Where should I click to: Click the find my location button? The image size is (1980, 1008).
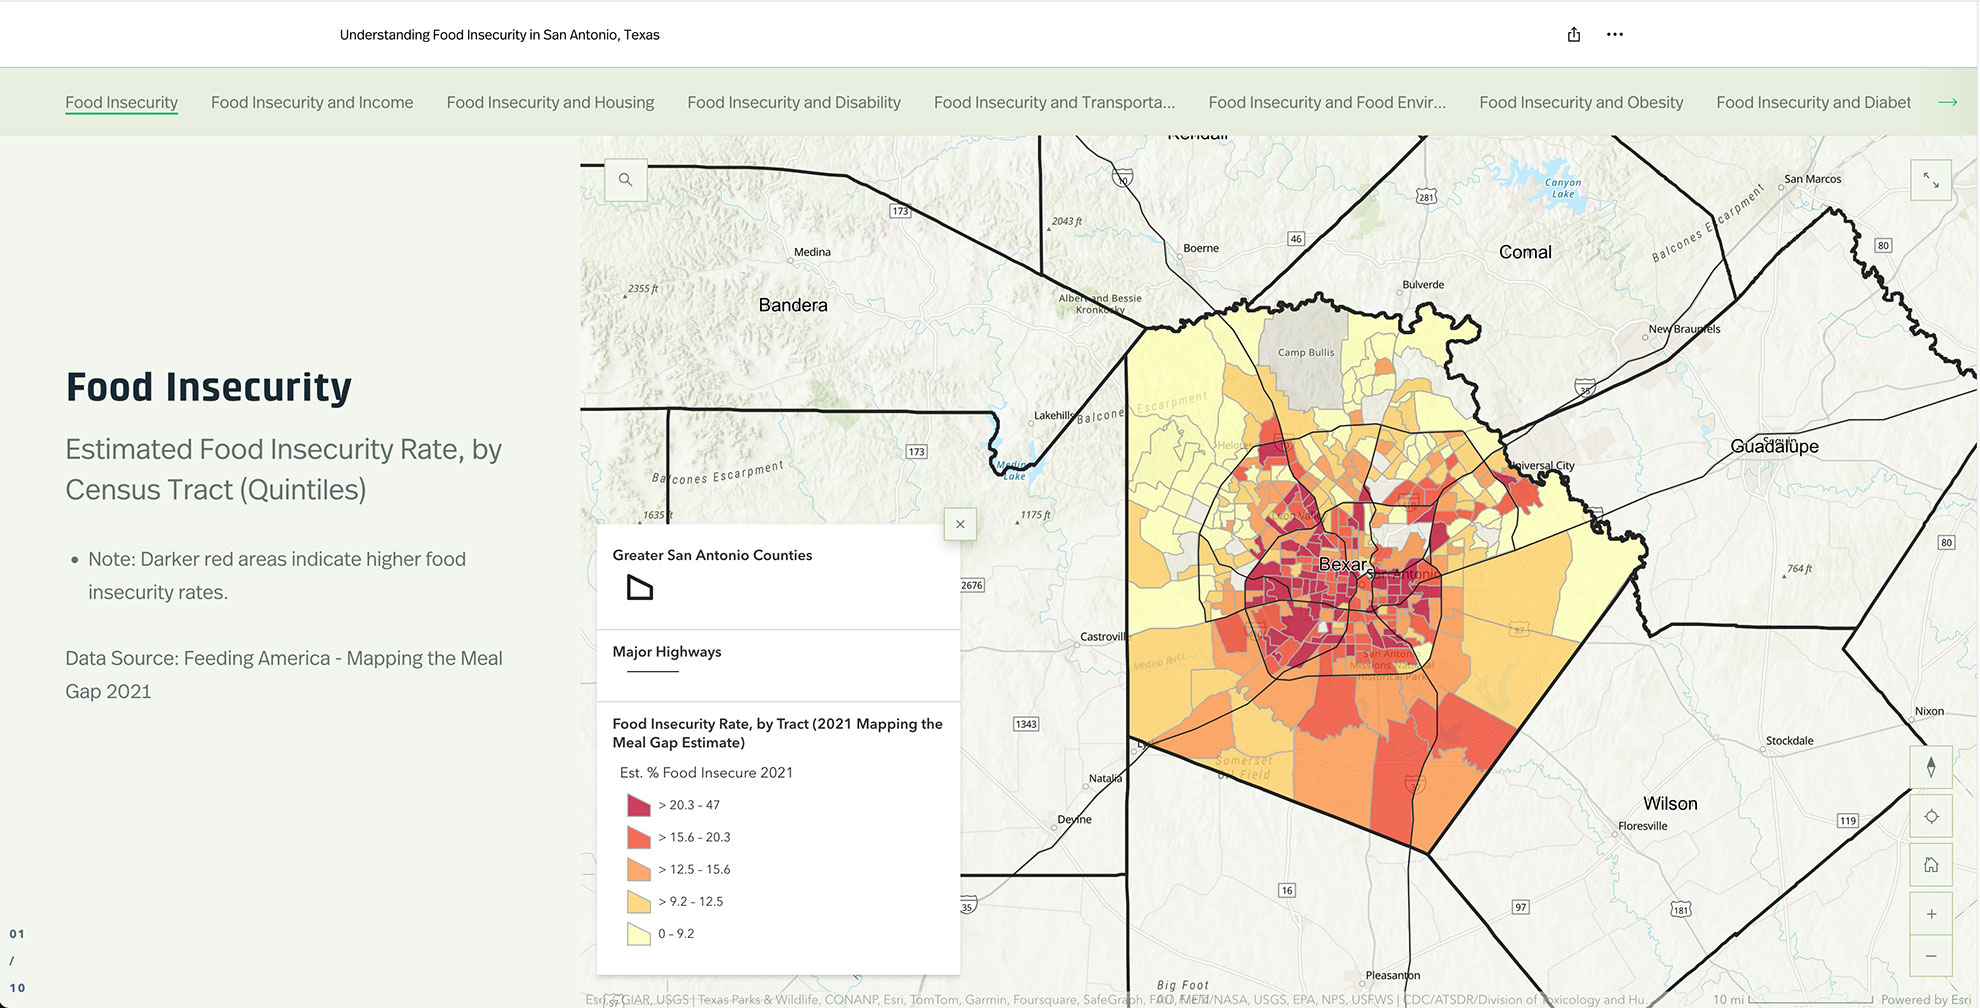coord(1930,816)
